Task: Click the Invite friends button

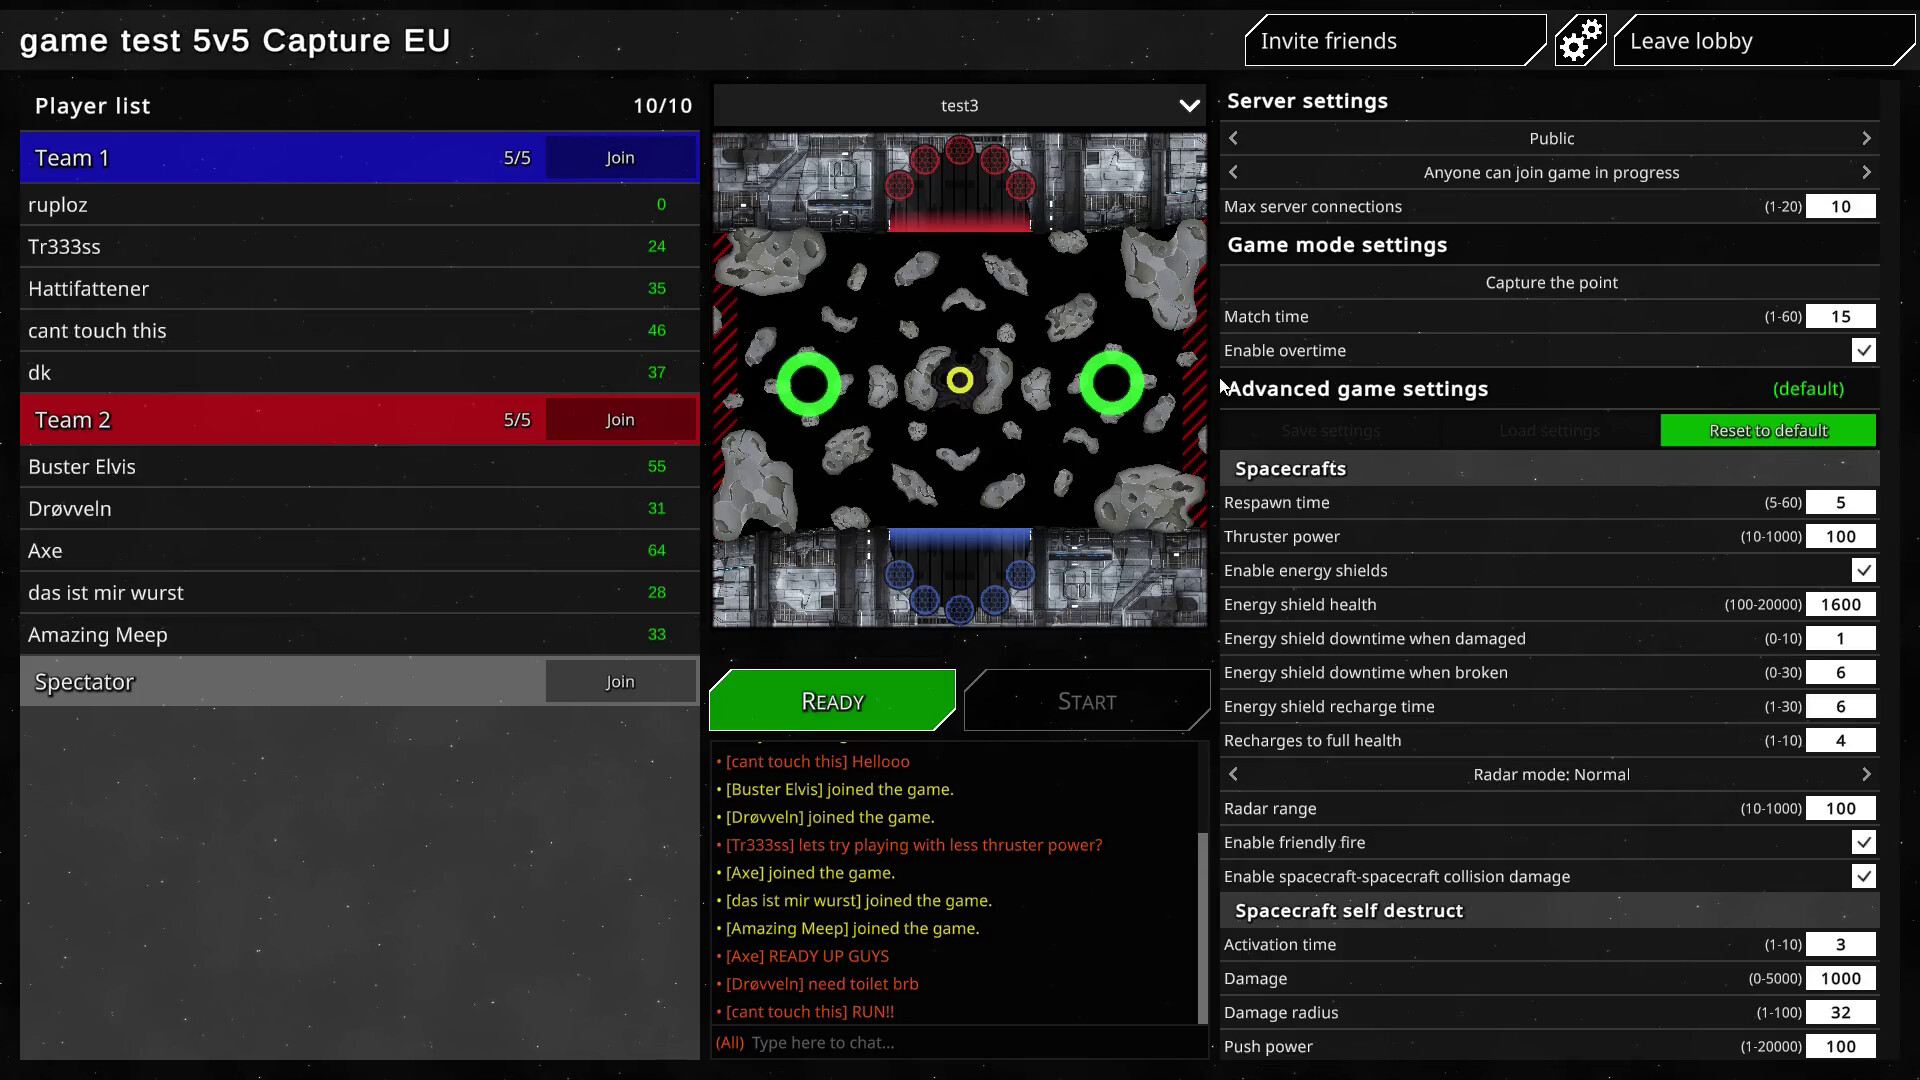Action: pos(1394,40)
